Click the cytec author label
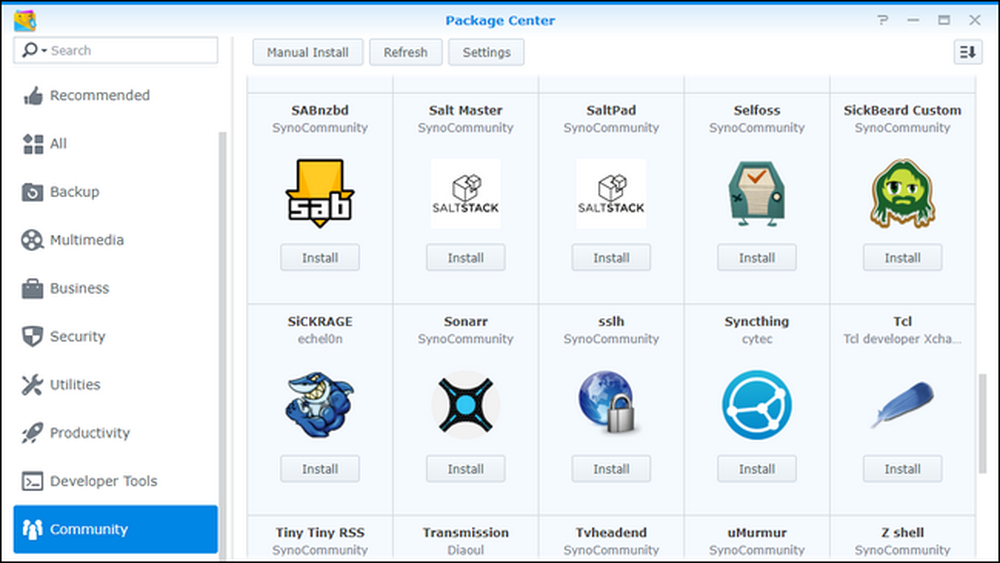The image size is (1000, 563). [756, 339]
